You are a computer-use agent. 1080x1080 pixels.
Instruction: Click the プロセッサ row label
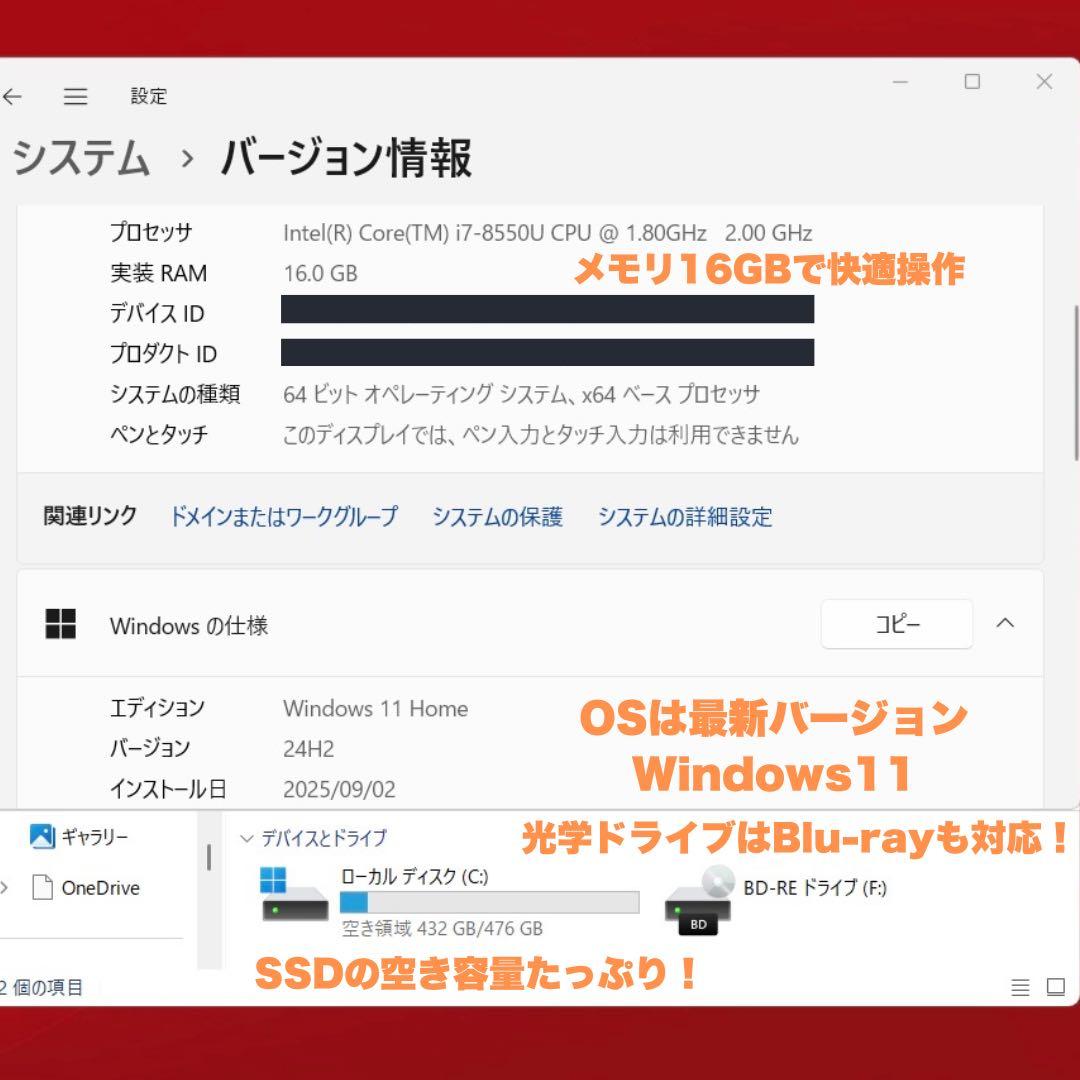[x=151, y=233]
